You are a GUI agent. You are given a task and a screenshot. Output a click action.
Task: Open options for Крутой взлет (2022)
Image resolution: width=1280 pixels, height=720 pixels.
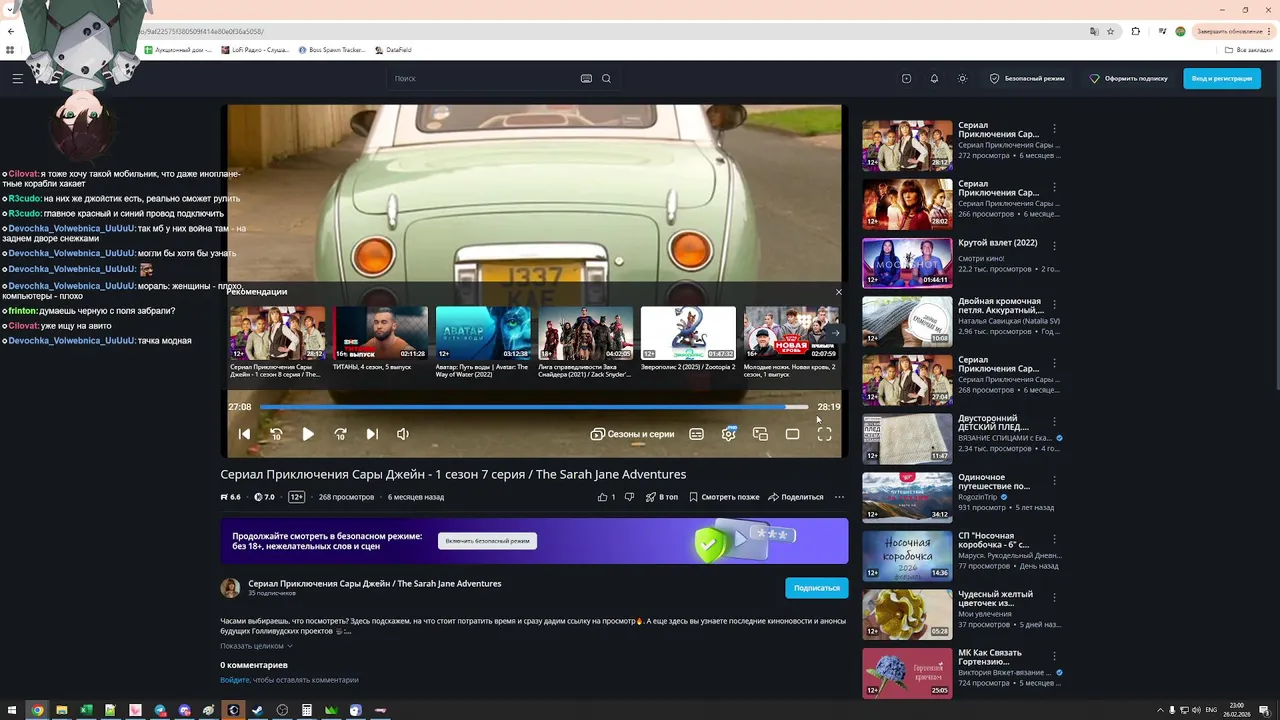pos(1054,246)
